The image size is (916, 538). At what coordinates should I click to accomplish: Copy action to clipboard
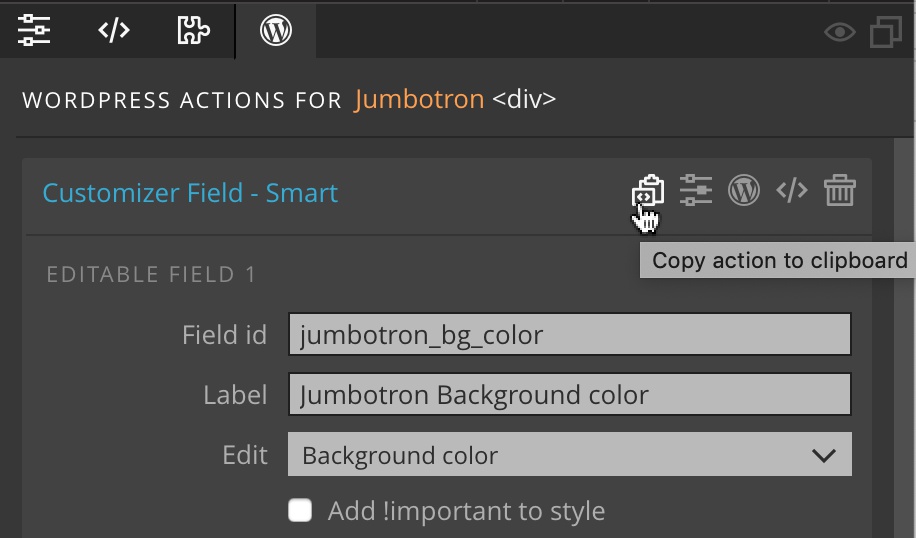[647, 191]
